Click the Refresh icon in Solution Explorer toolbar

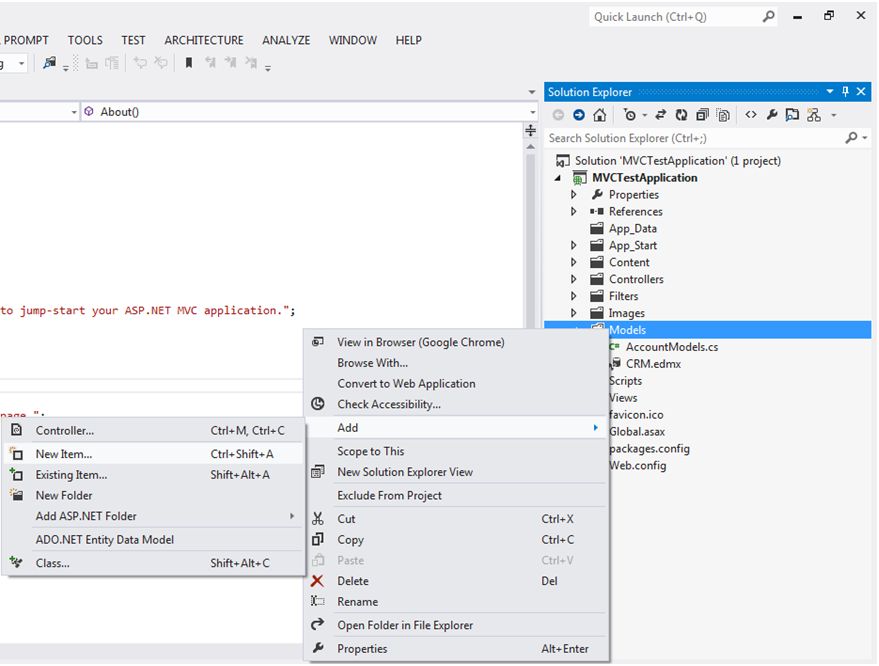pyautogui.click(x=681, y=115)
